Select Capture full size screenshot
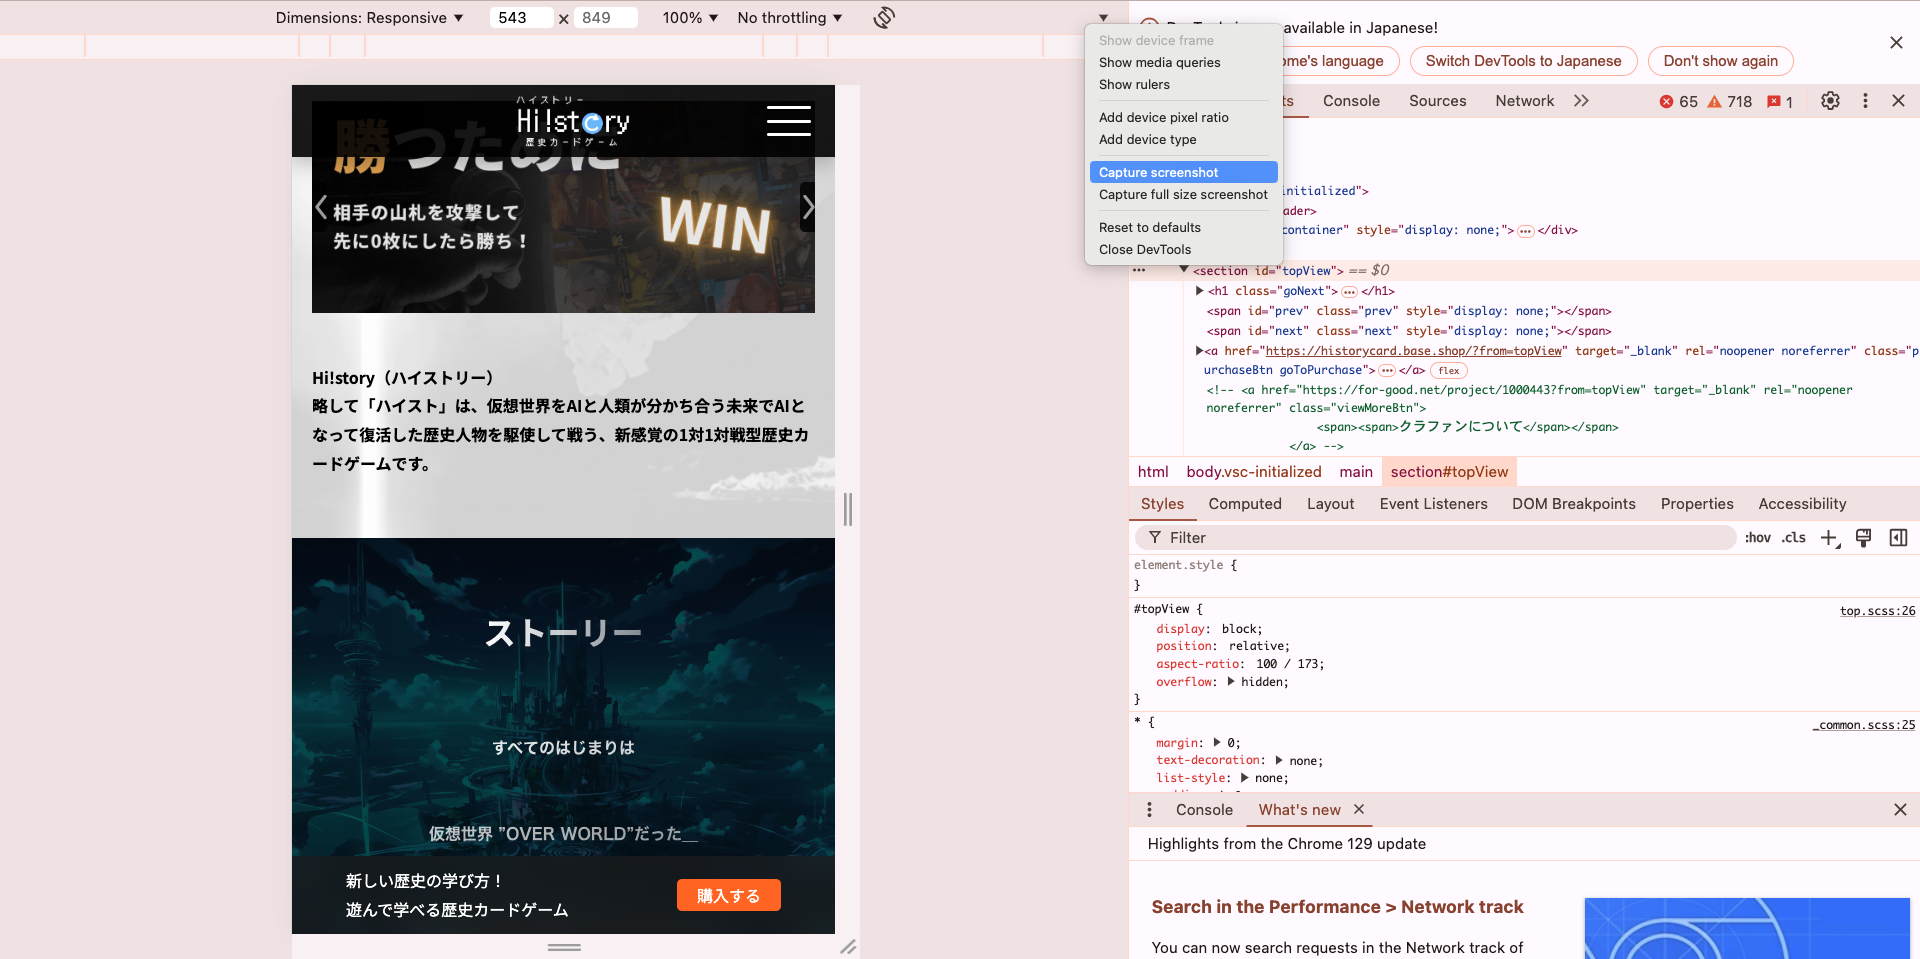The image size is (1920, 959). 1182,194
